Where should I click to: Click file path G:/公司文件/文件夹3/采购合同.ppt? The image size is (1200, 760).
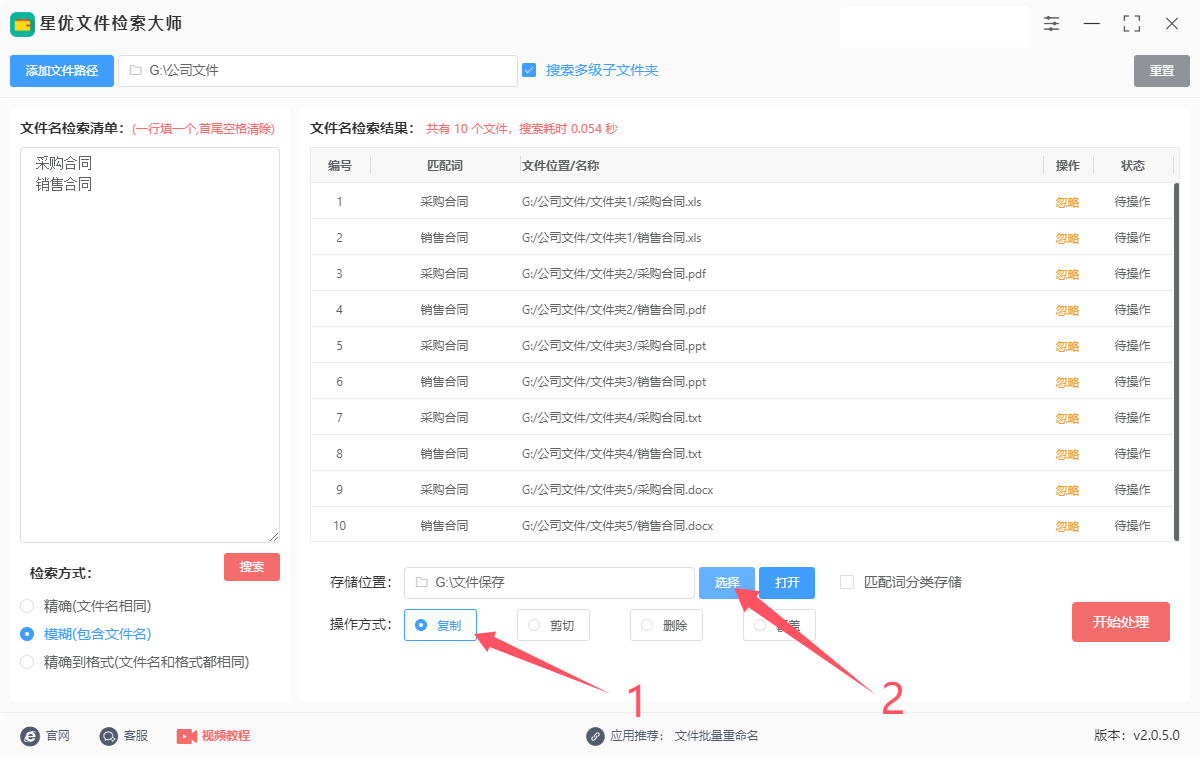[614, 346]
